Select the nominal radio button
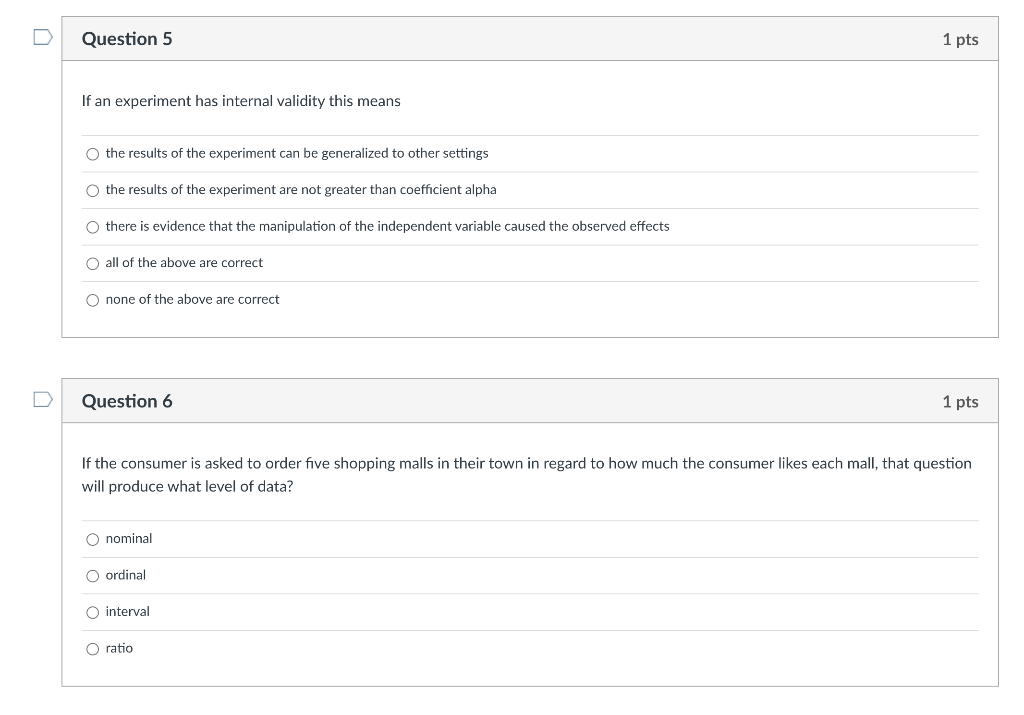This screenshot has height=715, width=1024. [x=93, y=539]
